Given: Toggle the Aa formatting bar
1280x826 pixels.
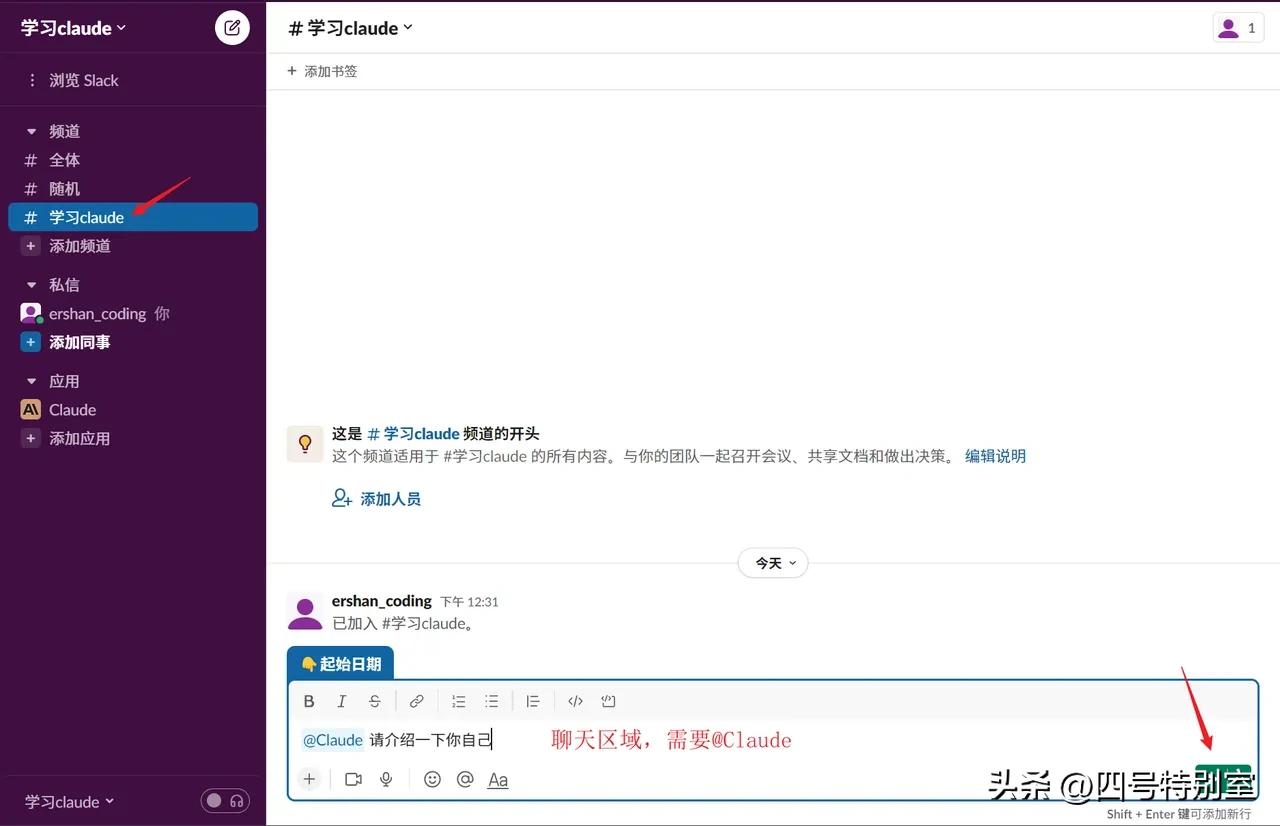Looking at the screenshot, I should click(497, 779).
